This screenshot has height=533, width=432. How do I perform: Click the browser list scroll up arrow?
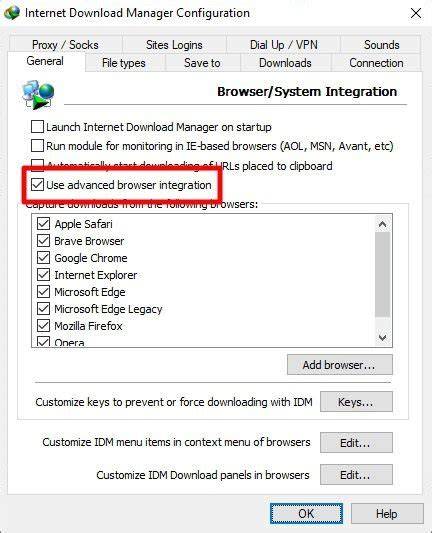(x=383, y=224)
